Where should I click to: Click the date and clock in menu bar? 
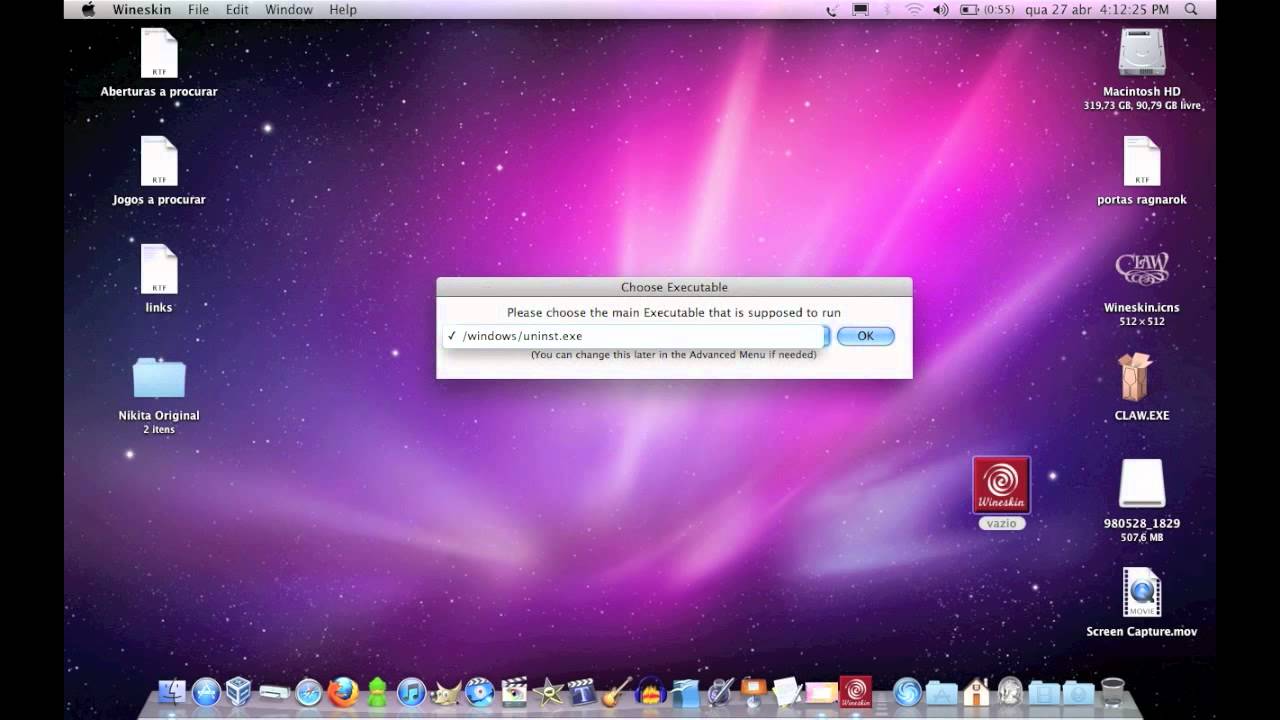[x=1097, y=9]
